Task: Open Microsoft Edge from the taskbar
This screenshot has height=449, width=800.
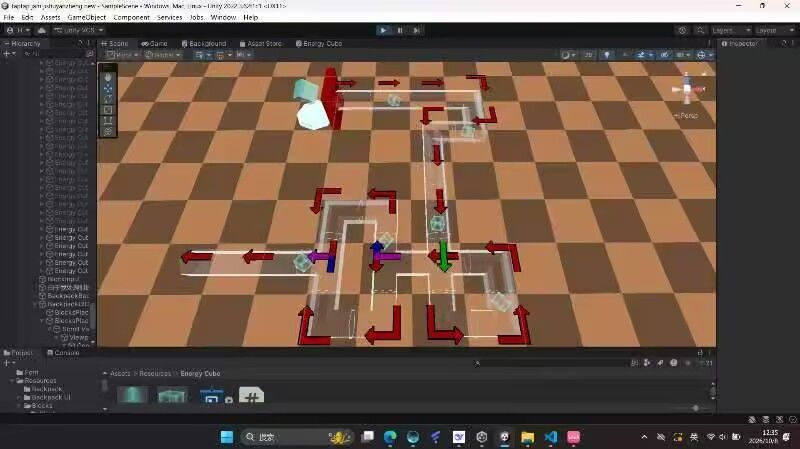Action: [390, 437]
